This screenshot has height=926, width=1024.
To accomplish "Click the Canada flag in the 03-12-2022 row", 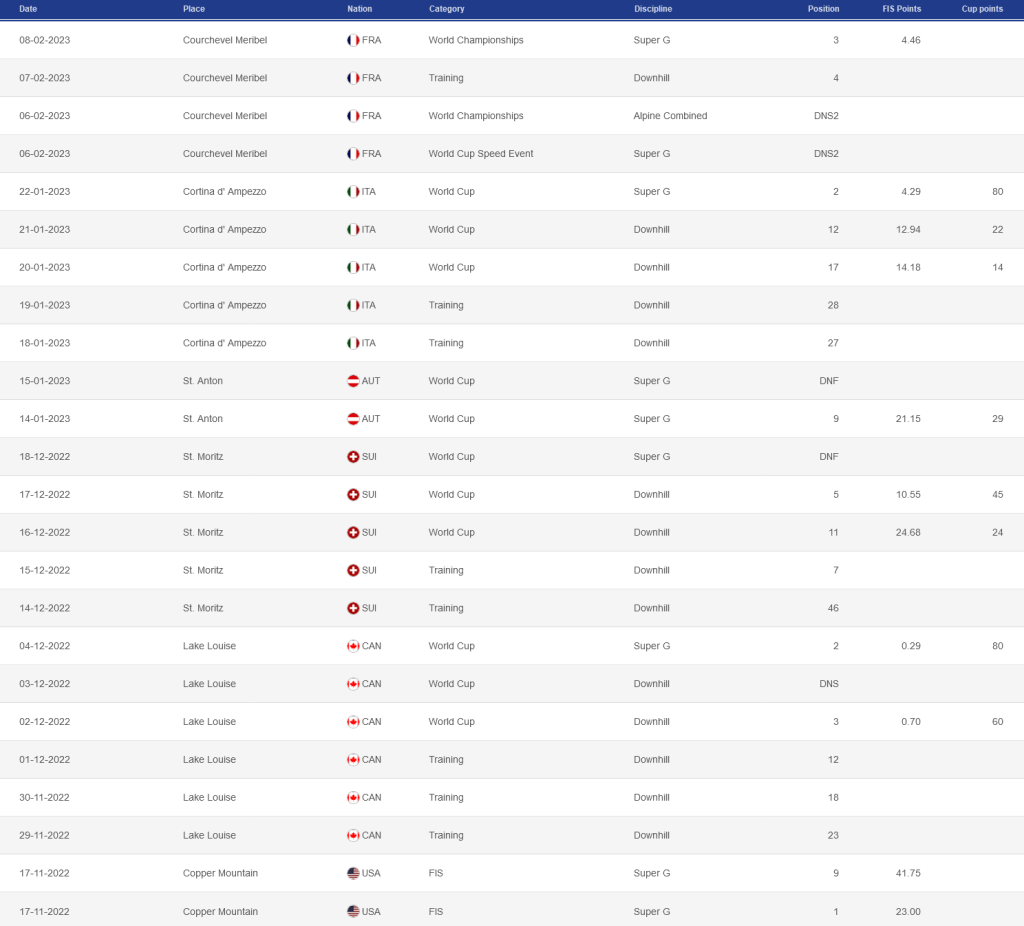I will [353, 684].
